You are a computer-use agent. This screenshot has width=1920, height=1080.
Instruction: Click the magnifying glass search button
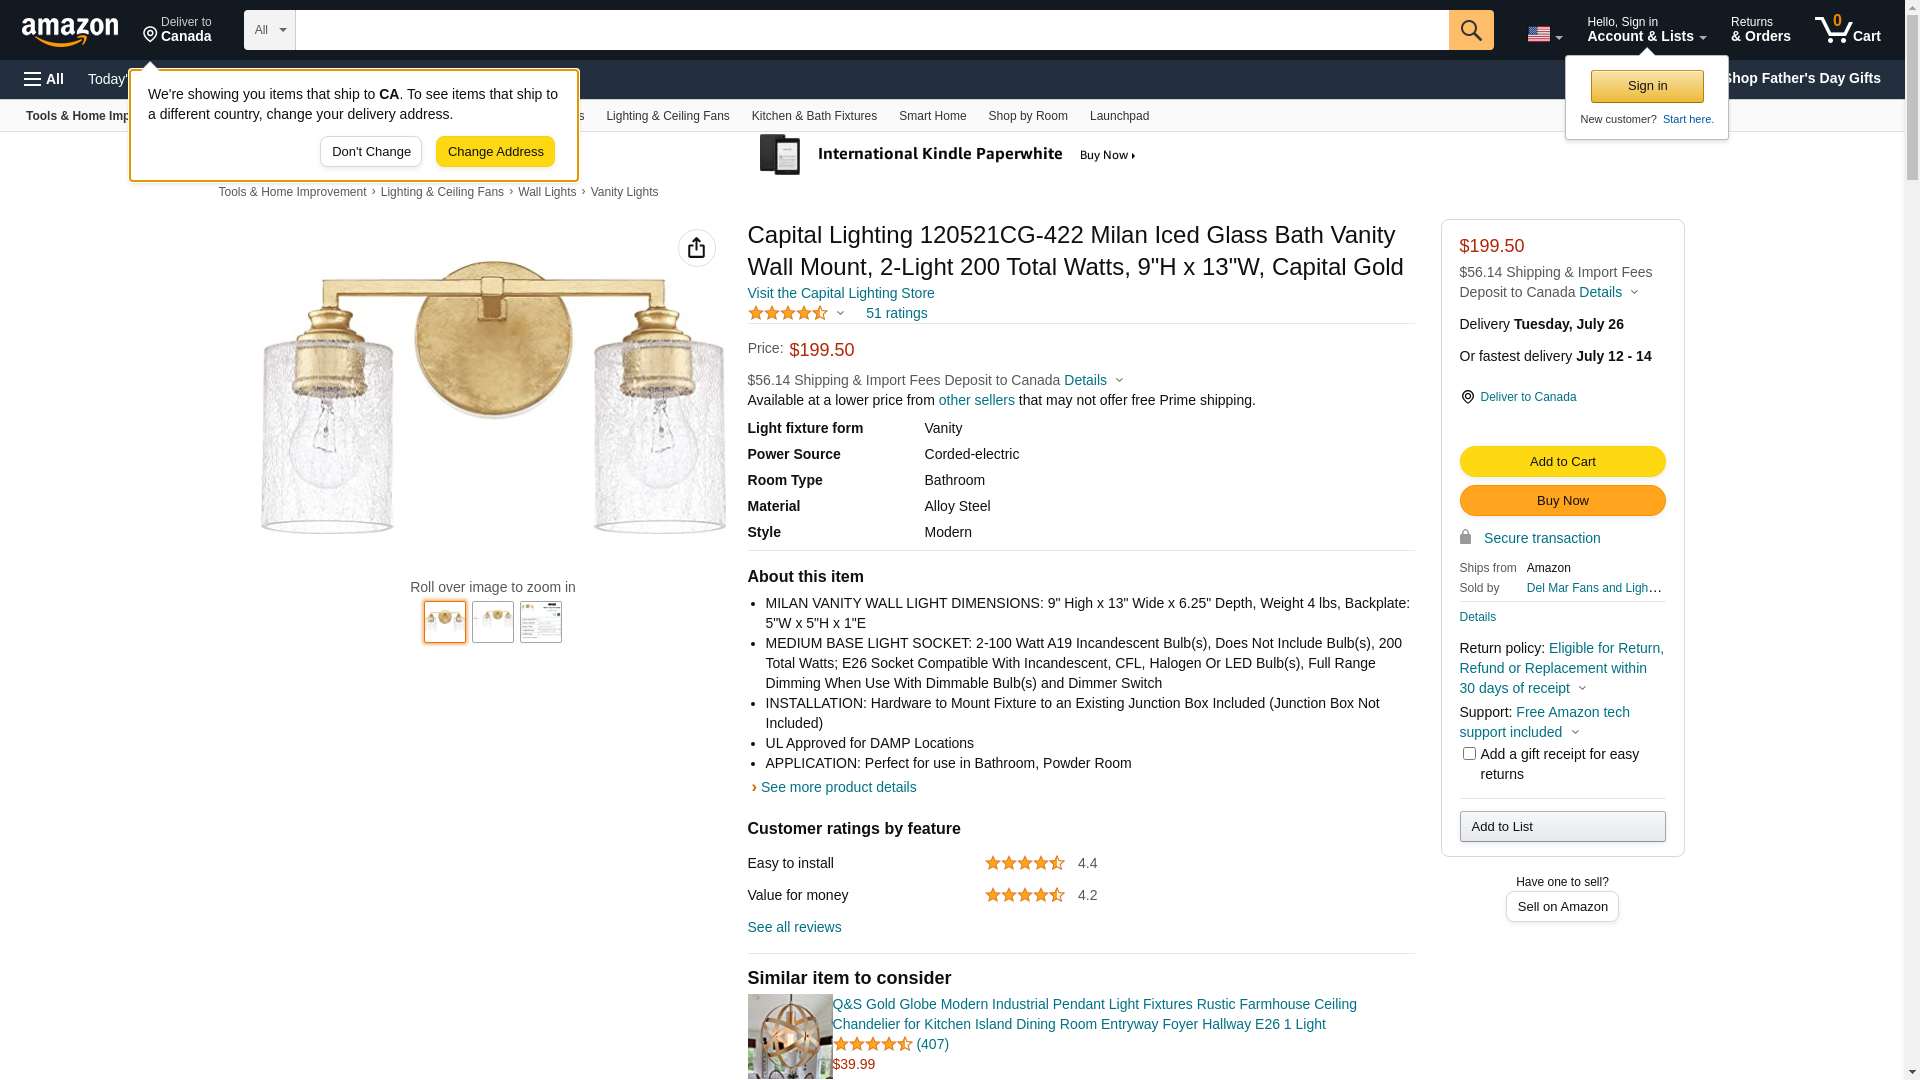pos(1471,30)
